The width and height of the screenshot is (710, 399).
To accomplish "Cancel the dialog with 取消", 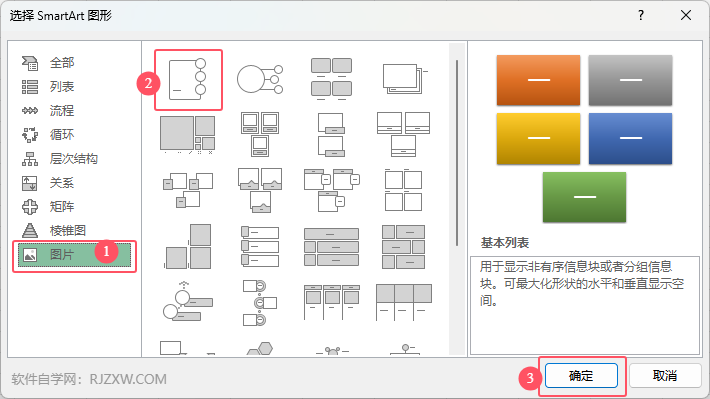I will (665, 375).
